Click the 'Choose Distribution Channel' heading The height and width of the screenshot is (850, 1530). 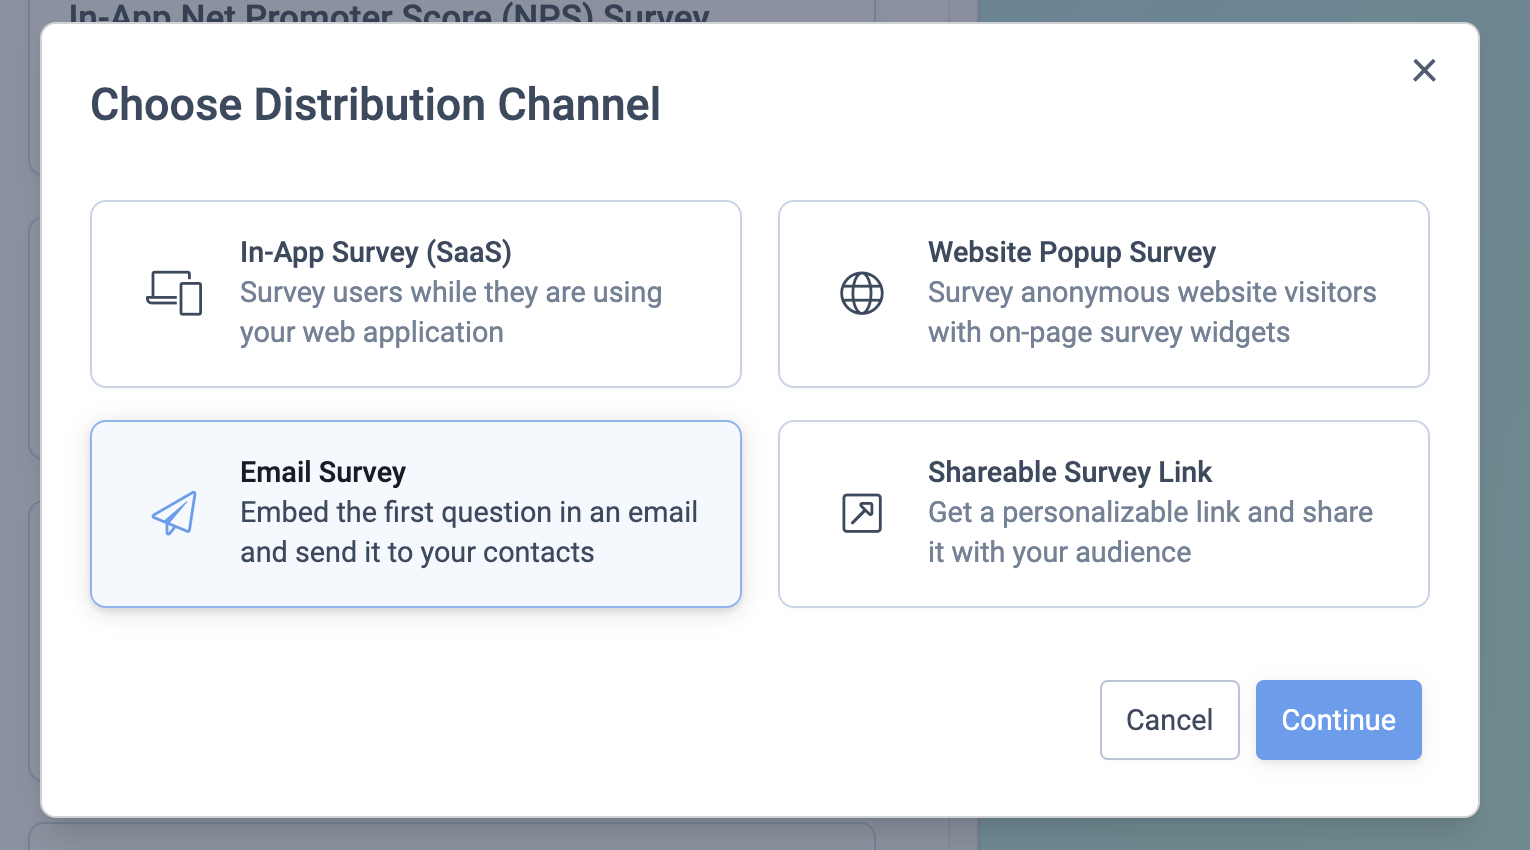[x=375, y=105]
